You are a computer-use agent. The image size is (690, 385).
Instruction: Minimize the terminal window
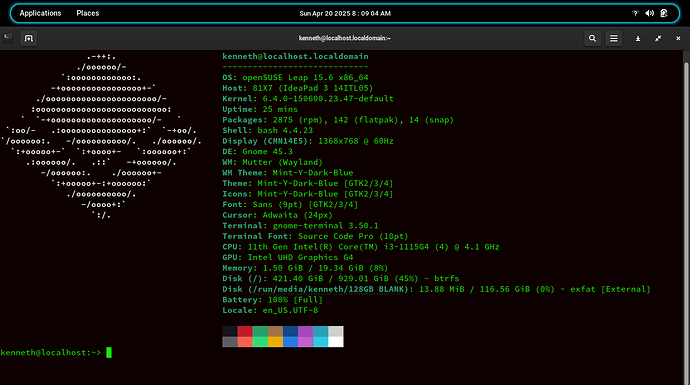(x=638, y=39)
